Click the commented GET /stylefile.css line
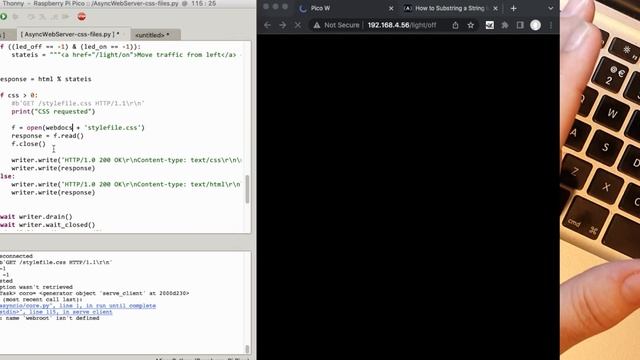 [x=78, y=103]
